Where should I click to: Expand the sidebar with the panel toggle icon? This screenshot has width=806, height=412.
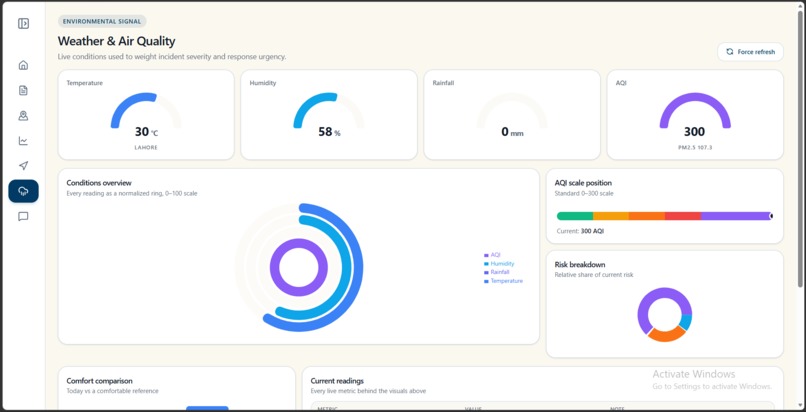pos(23,24)
